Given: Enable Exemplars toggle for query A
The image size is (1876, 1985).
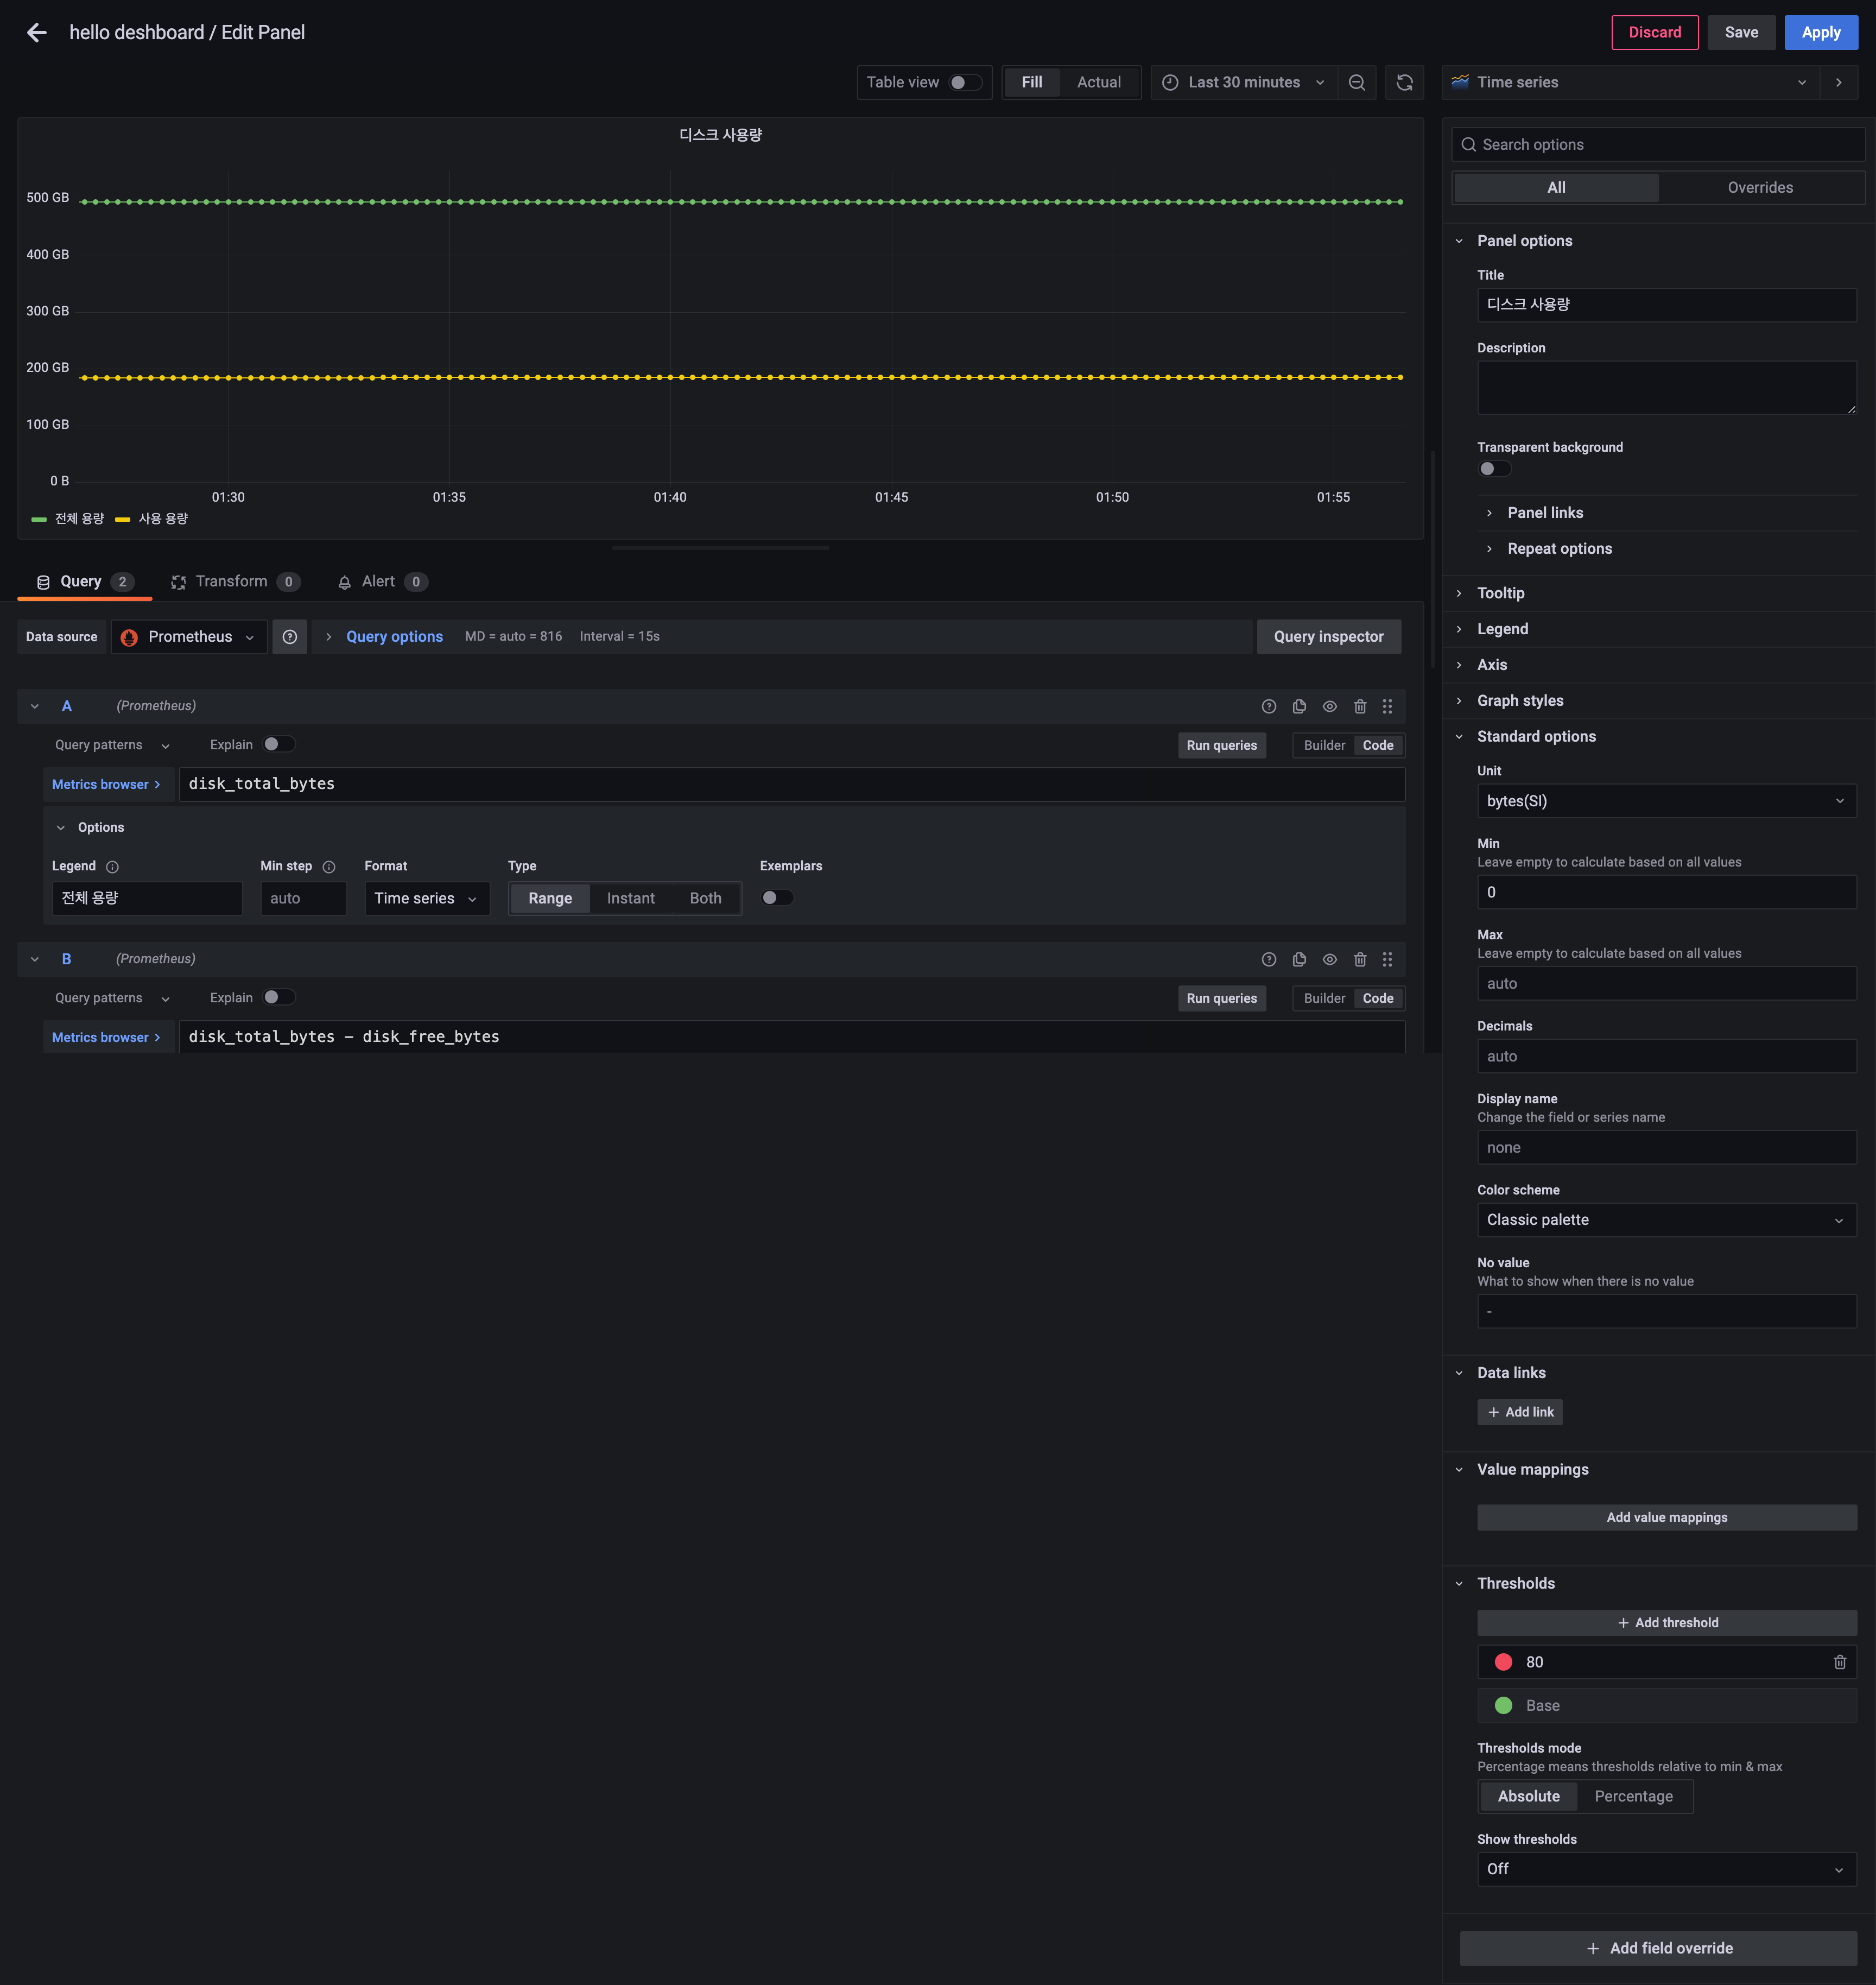Looking at the screenshot, I should [x=776, y=898].
